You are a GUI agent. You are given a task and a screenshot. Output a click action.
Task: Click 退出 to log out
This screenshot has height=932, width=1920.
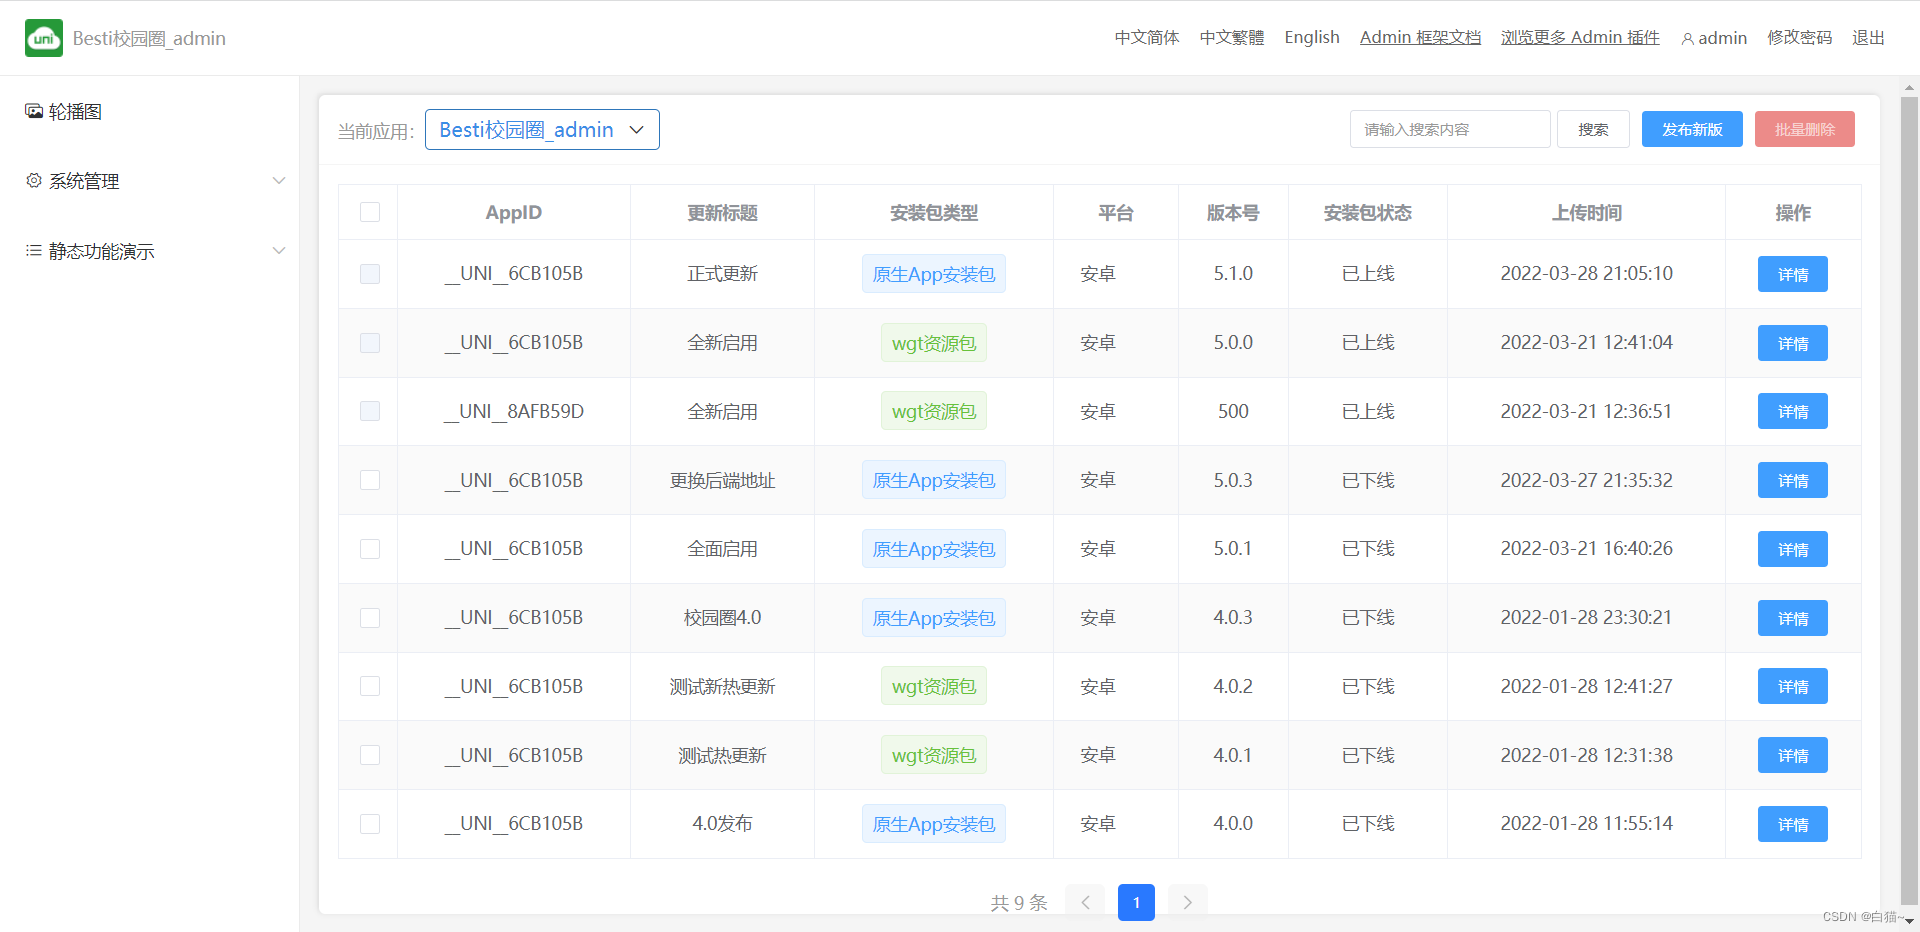click(1868, 38)
